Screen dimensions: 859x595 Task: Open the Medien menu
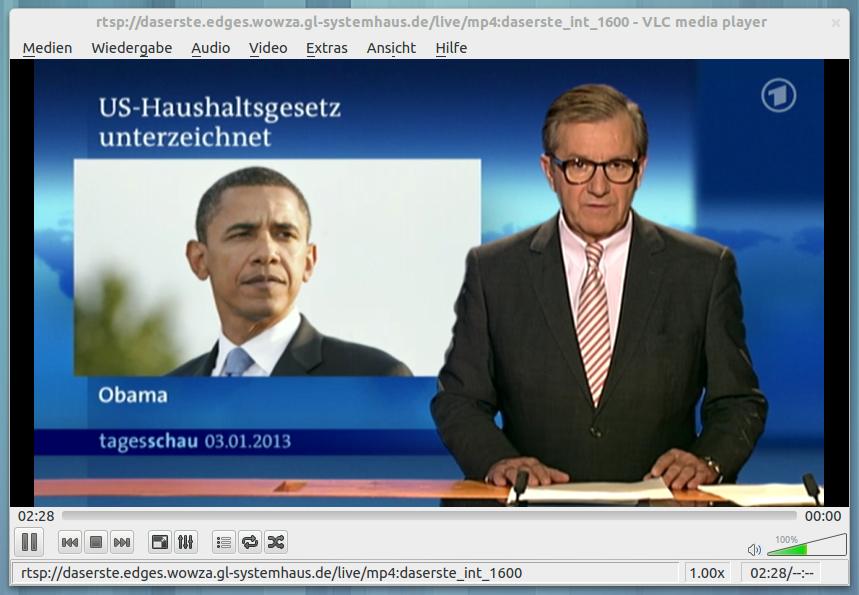pyautogui.click(x=47, y=48)
